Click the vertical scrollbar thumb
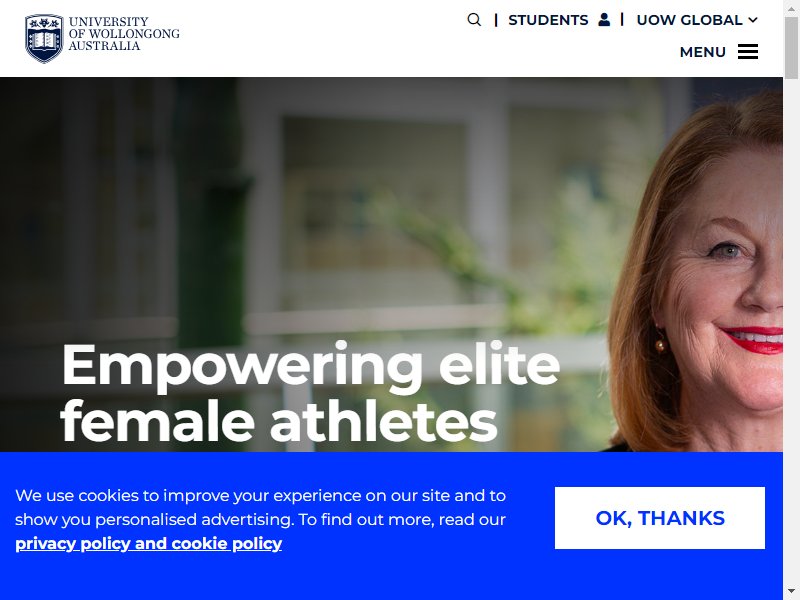Screen dimensions: 800x600 791,48
